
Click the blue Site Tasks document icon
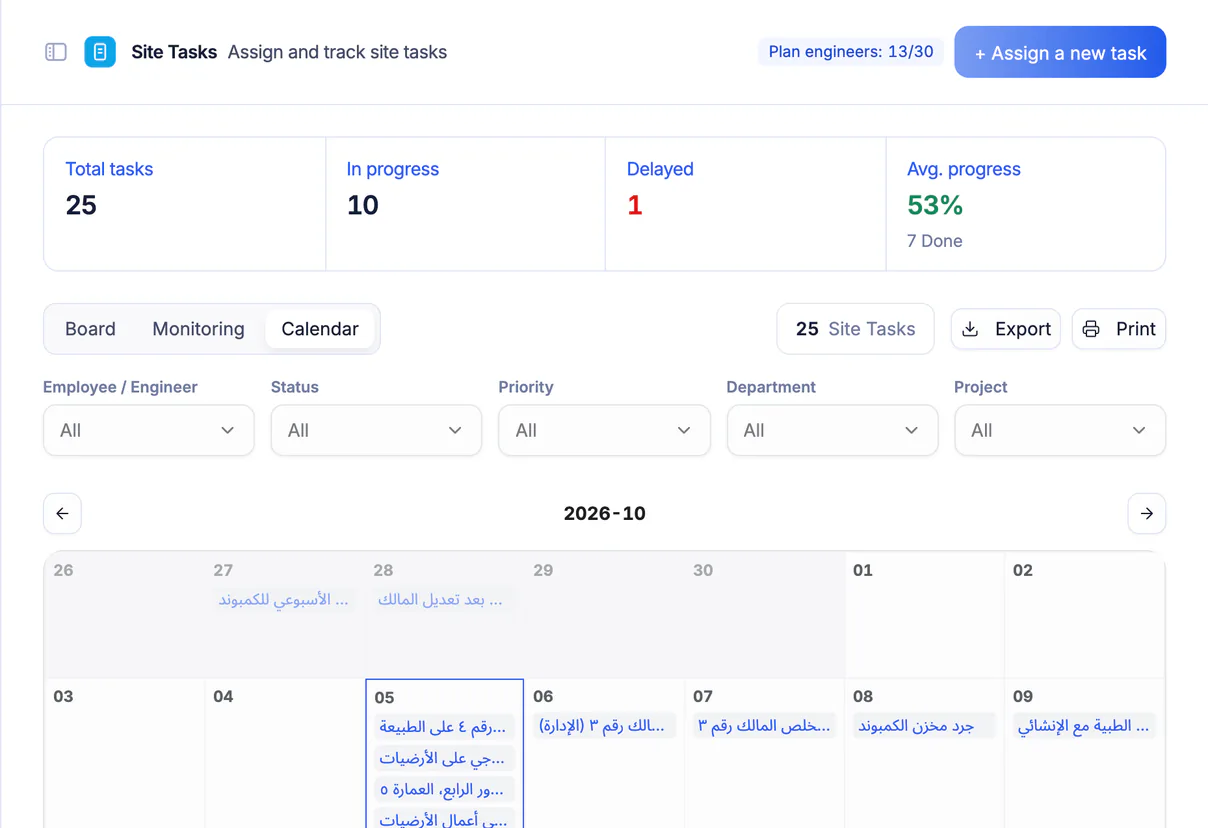click(100, 52)
